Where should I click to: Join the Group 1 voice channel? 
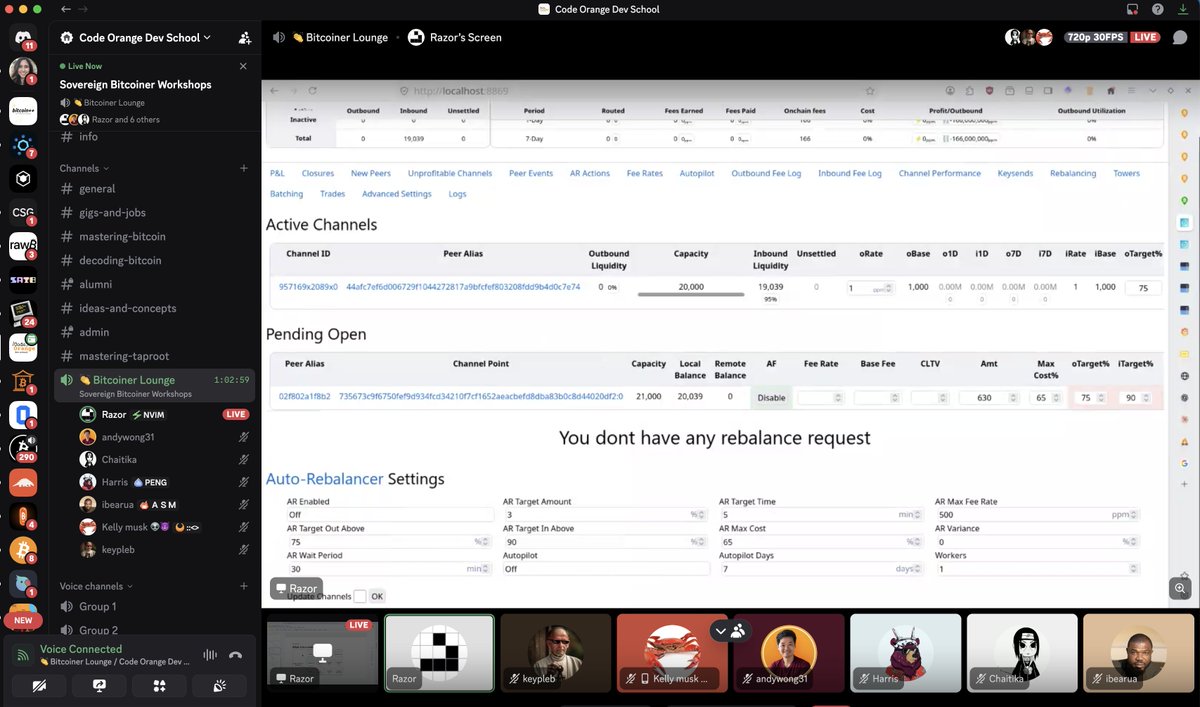[155, 606]
